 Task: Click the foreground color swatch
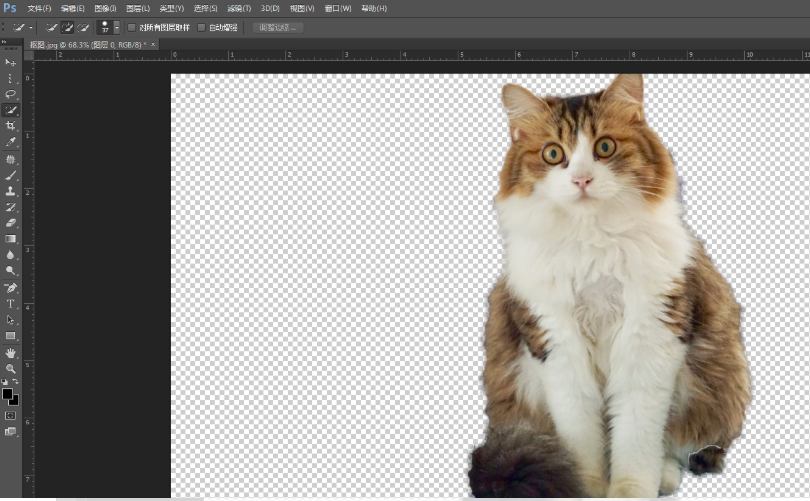[x=8, y=393]
